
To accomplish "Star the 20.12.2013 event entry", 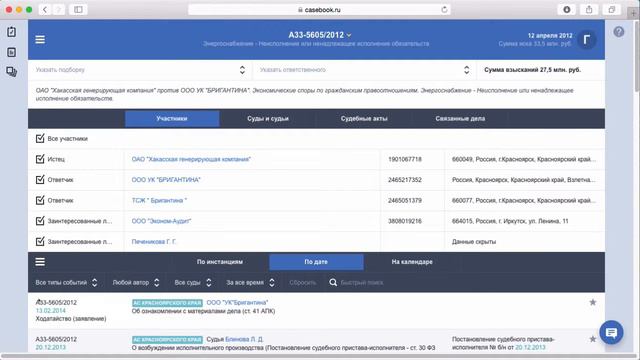I will (x=593, y=339).
